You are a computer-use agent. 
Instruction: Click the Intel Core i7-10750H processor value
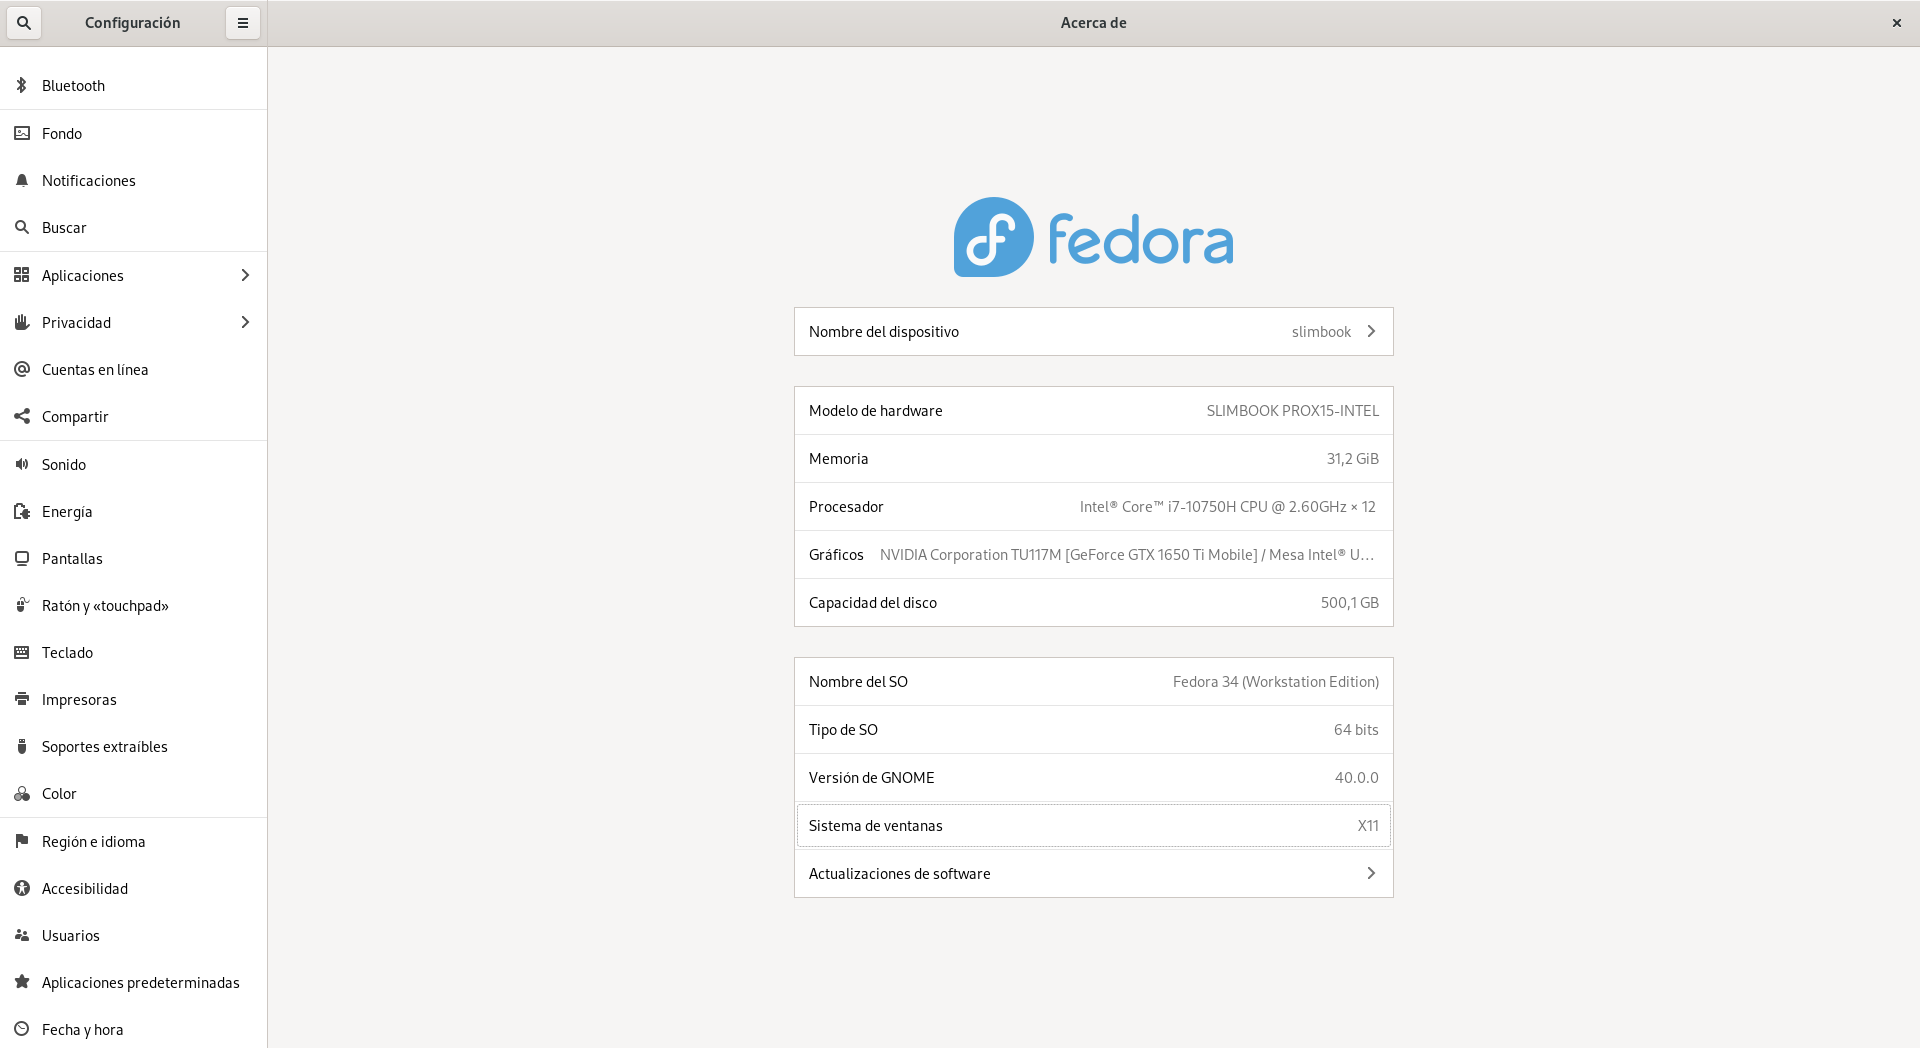pyautogui.click(x=1227, y=507)
